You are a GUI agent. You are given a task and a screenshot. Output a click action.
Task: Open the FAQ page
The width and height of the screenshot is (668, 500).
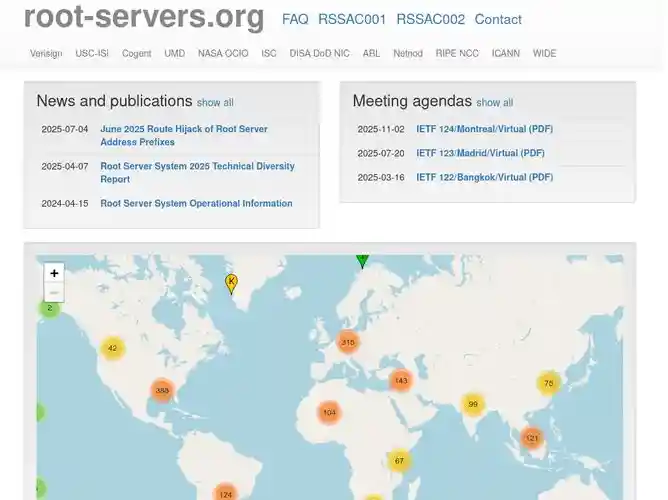pyautogui.click(x=295, y=19)
